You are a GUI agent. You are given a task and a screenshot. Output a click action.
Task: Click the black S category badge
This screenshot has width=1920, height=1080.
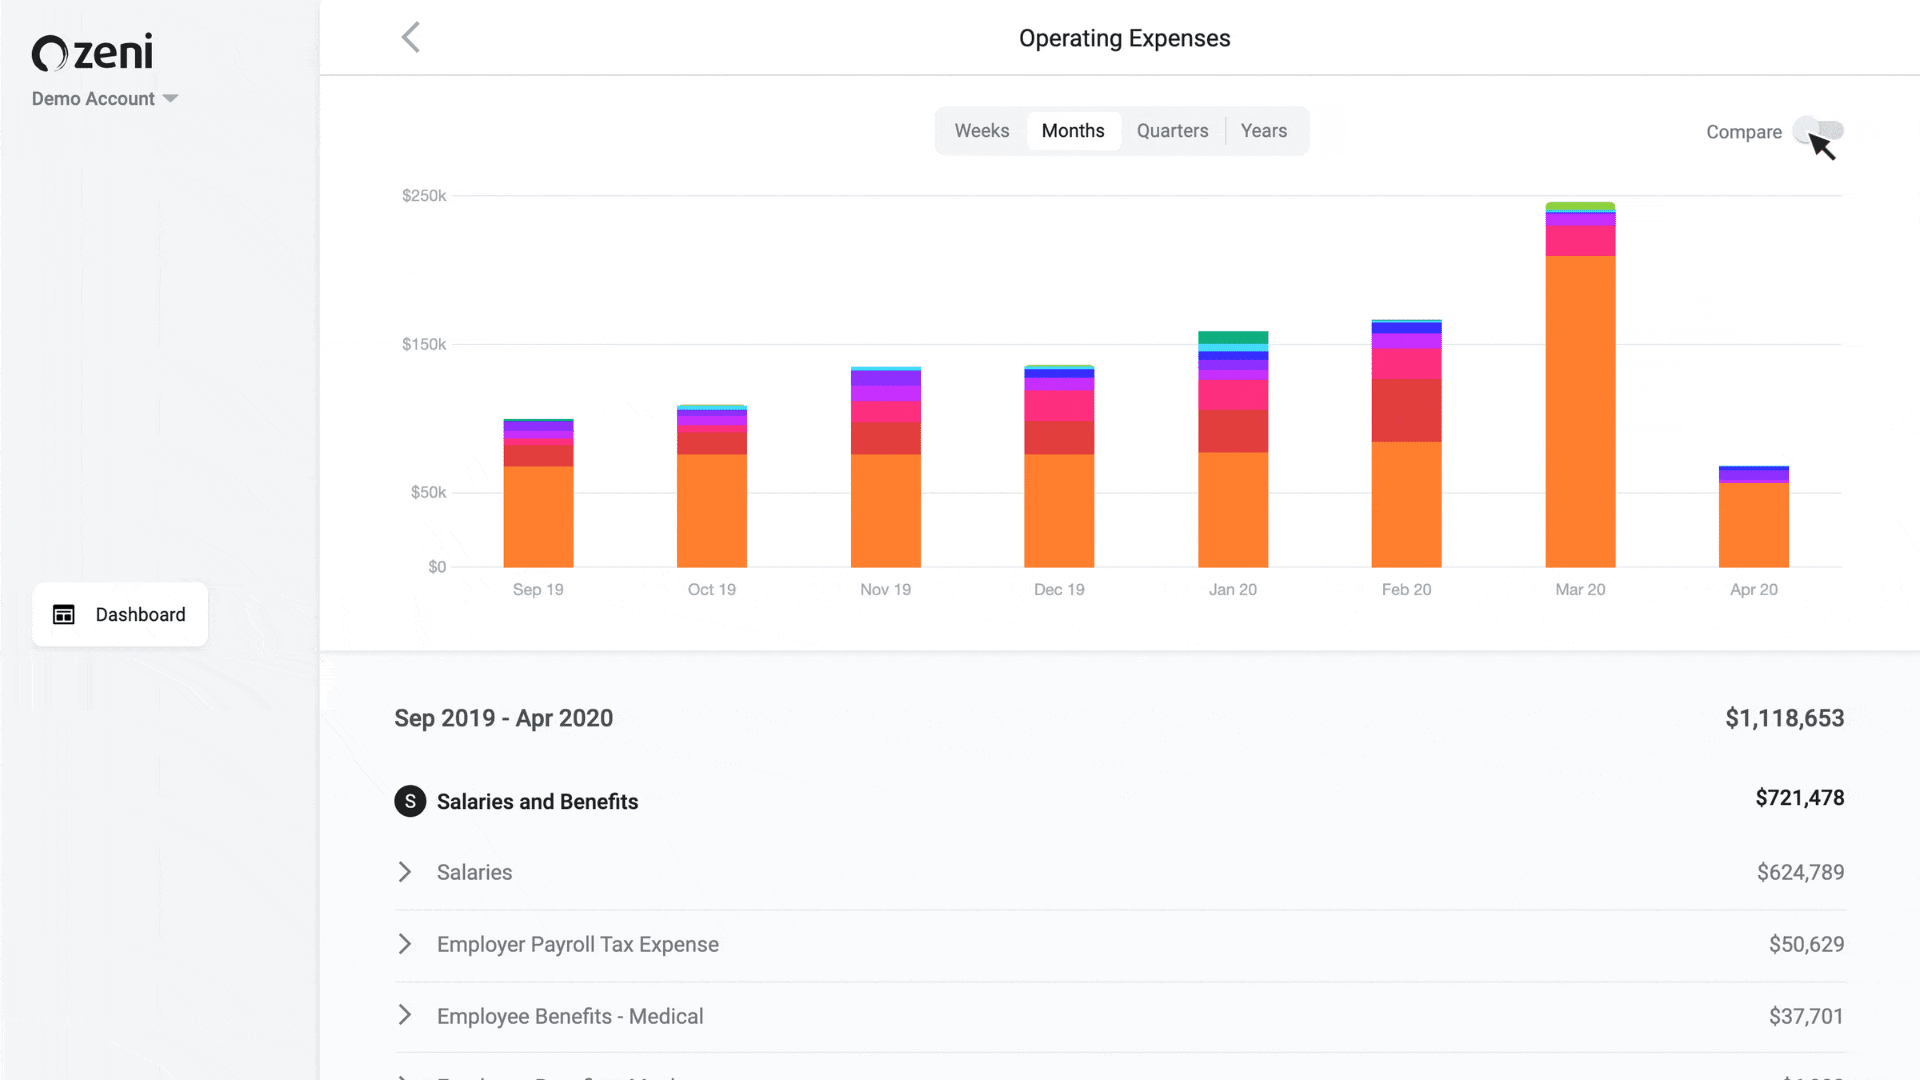pyautogui.click(x=410, y=801)
